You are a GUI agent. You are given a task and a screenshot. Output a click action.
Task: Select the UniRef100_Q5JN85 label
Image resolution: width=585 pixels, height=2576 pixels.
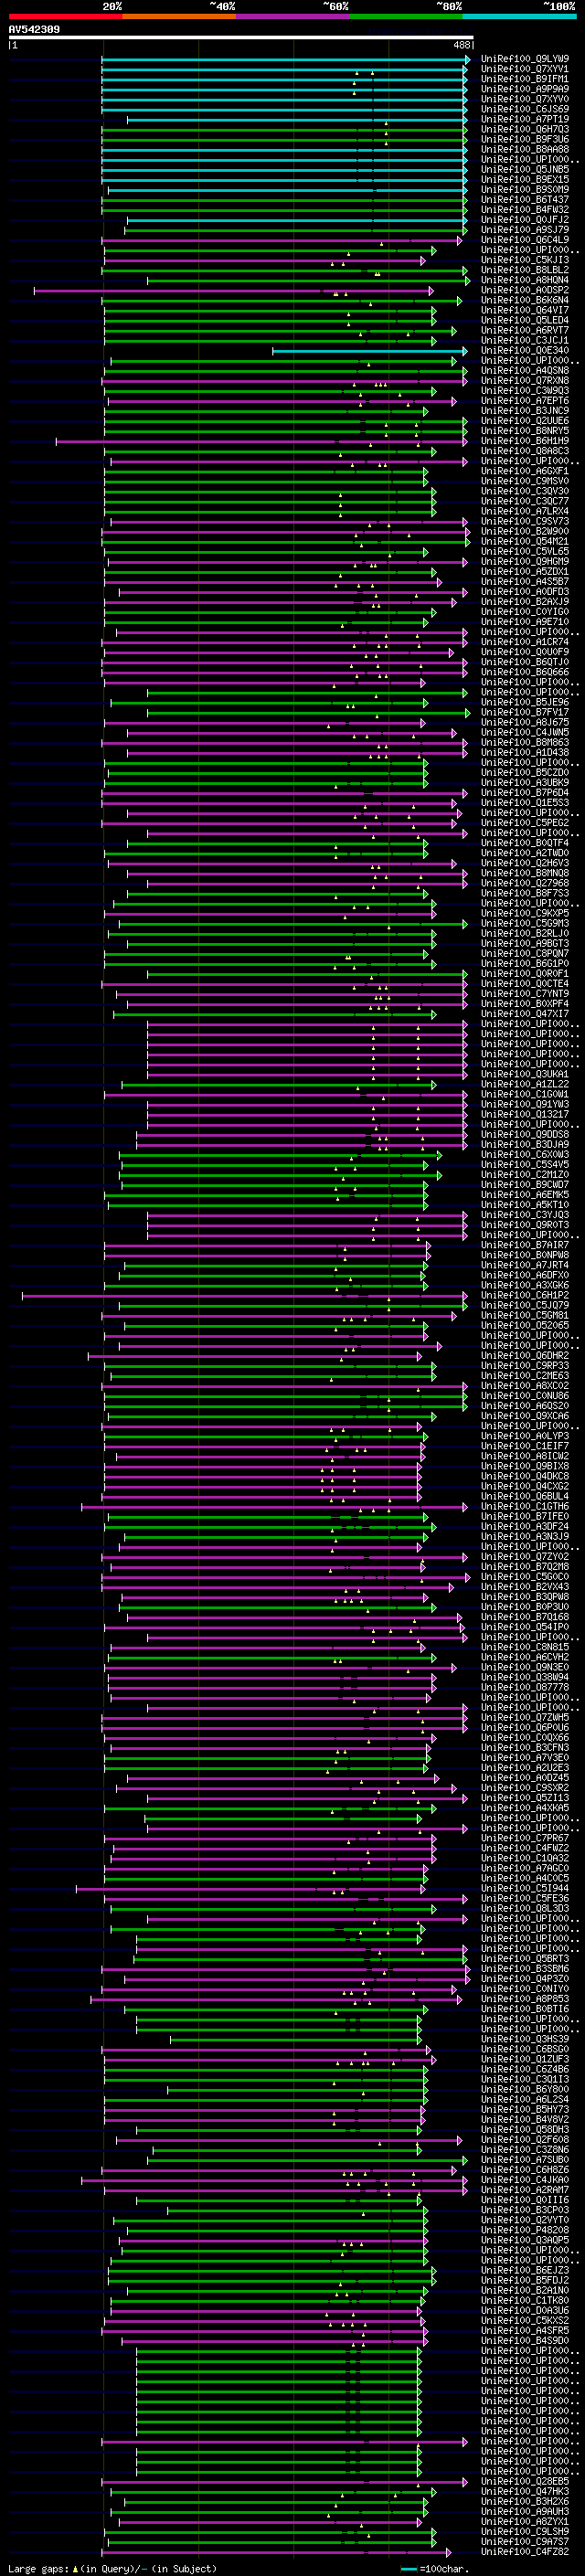[x=525, y=169]
